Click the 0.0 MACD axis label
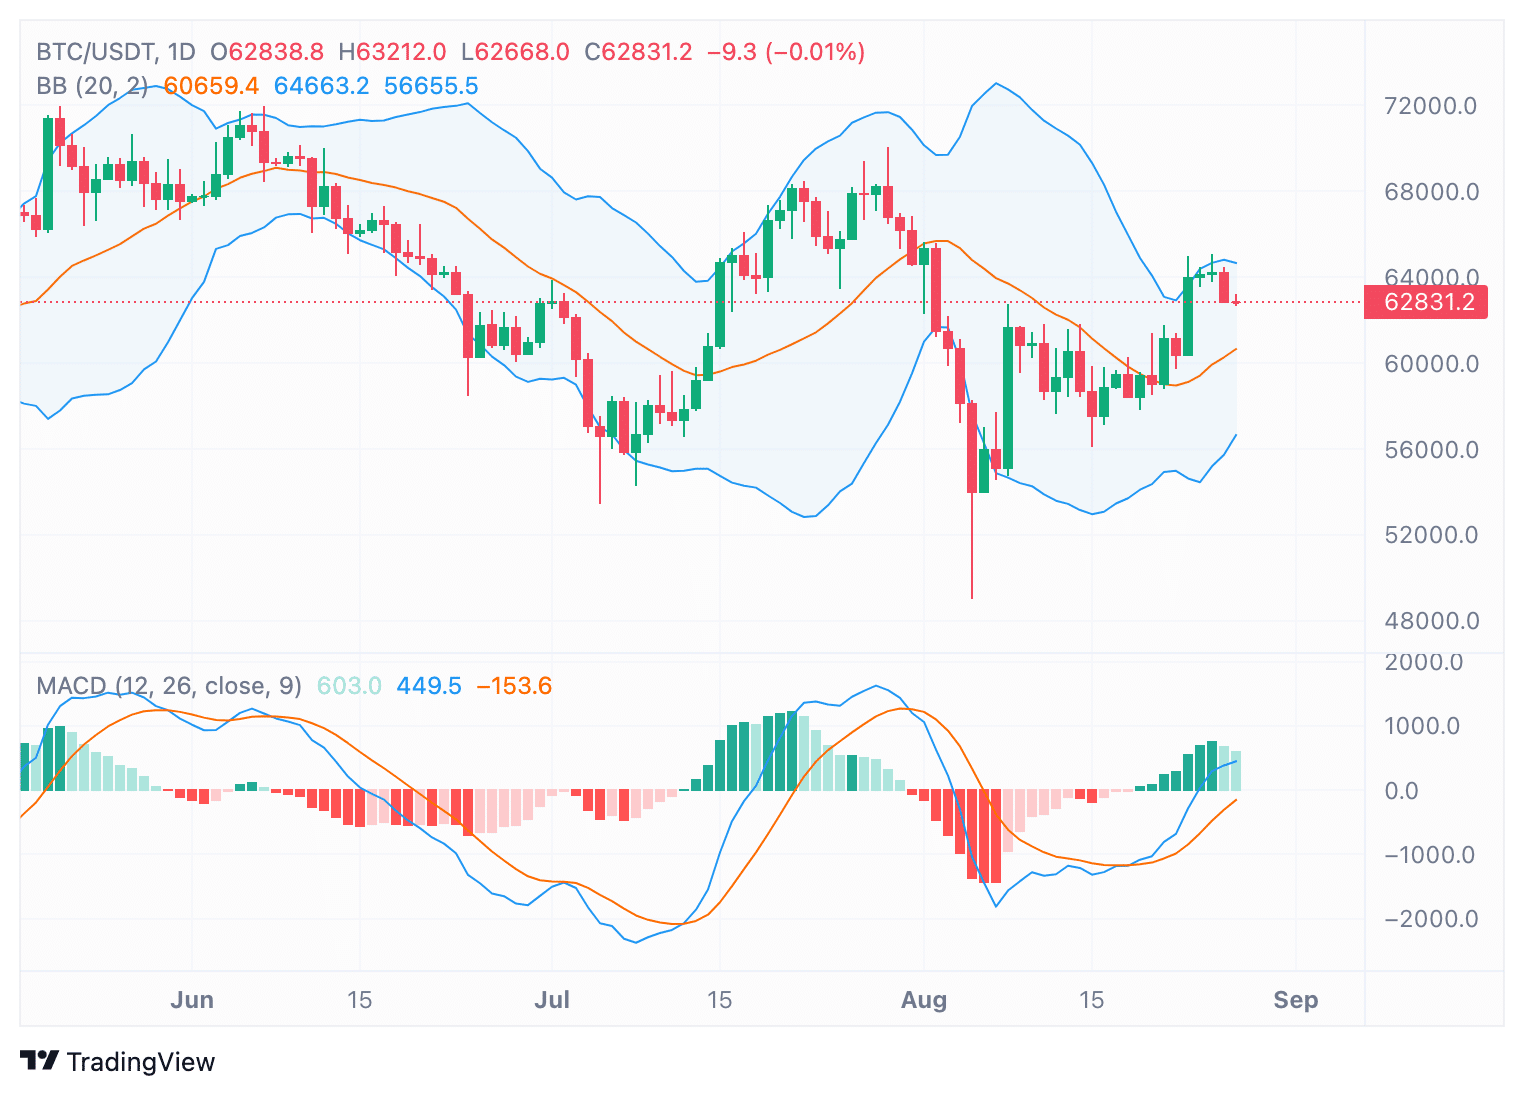This screenshot has height=1096, width=1524. coord(1402,791)
